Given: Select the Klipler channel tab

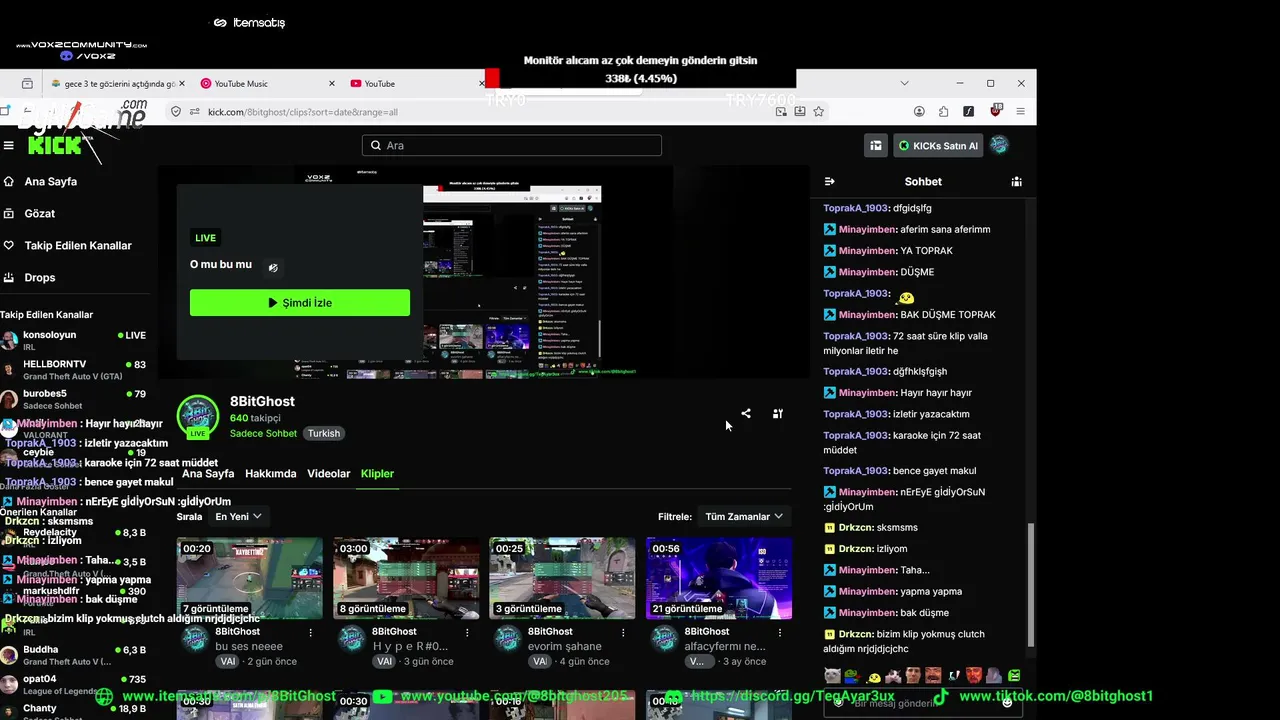Looking at the screenshot, I should pos(377,473).
